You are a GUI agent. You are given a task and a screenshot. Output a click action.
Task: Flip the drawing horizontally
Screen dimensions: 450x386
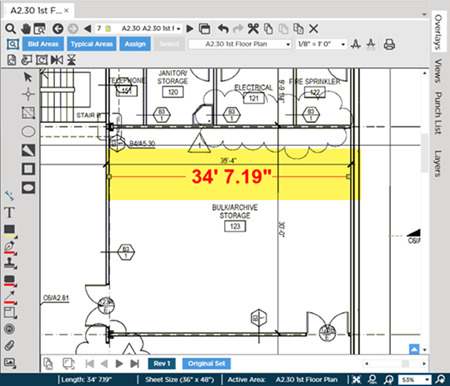[57, 60]
